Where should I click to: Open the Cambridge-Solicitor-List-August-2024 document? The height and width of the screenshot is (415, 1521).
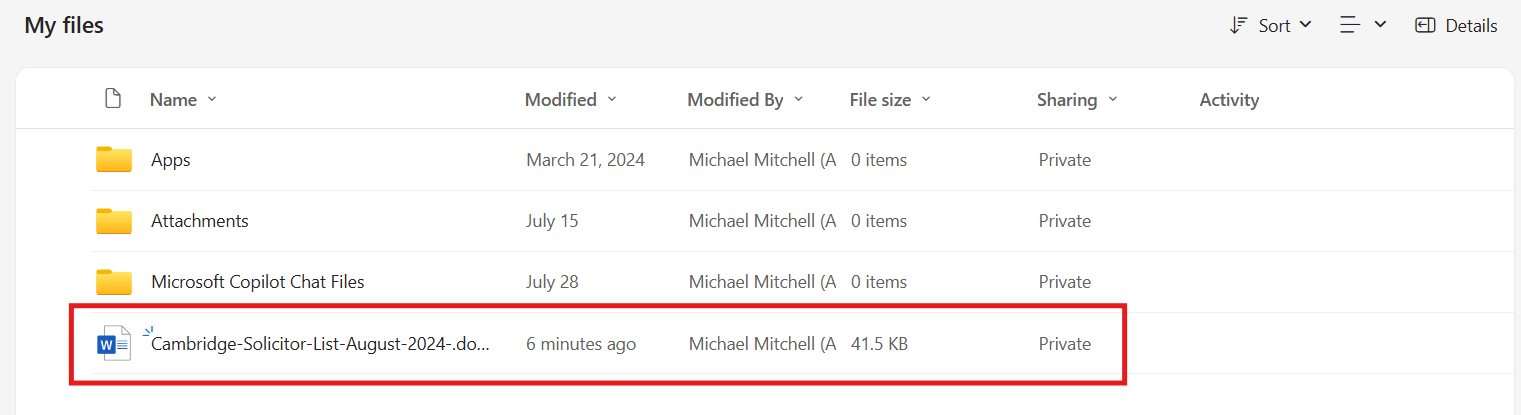point(320,343)
